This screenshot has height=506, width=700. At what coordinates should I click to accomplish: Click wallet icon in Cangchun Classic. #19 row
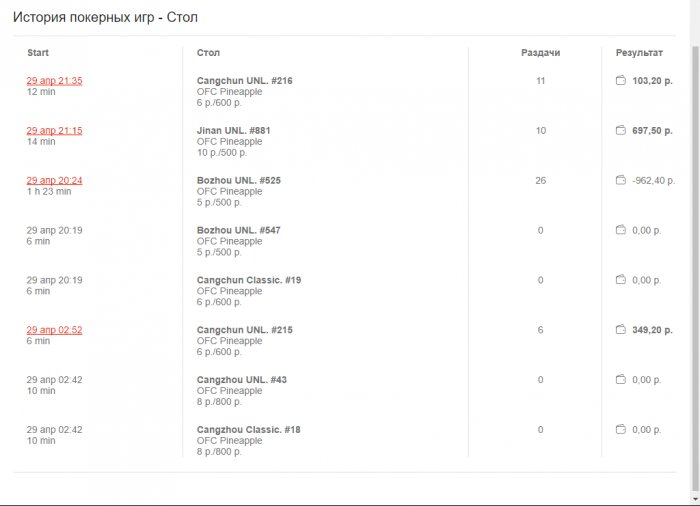(x=621, y=281)
